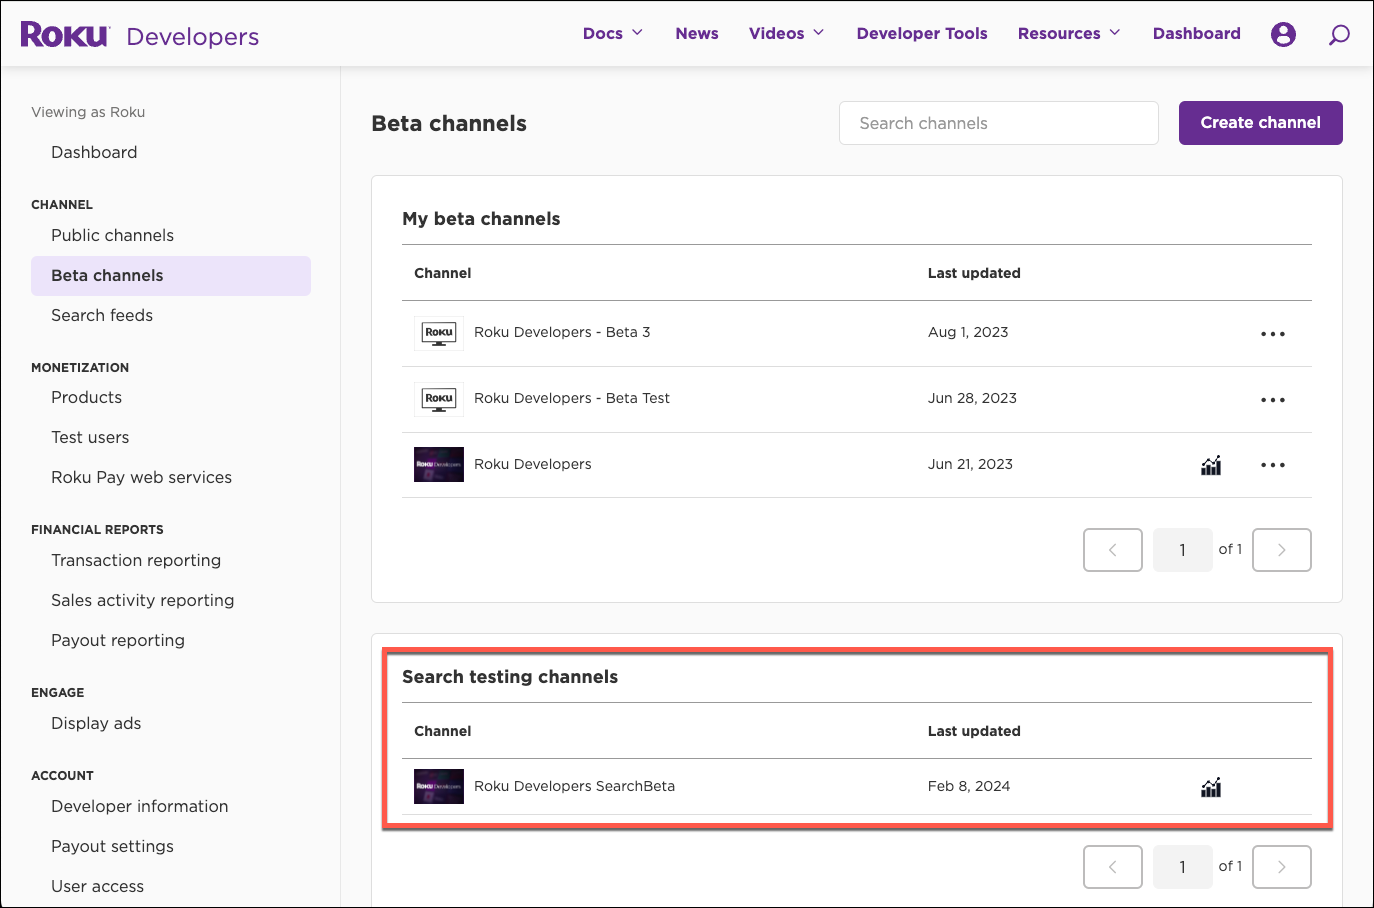Screen dimensions: 1374x908
Task: Click the user account profile icon
Action: click(1283, 33)
